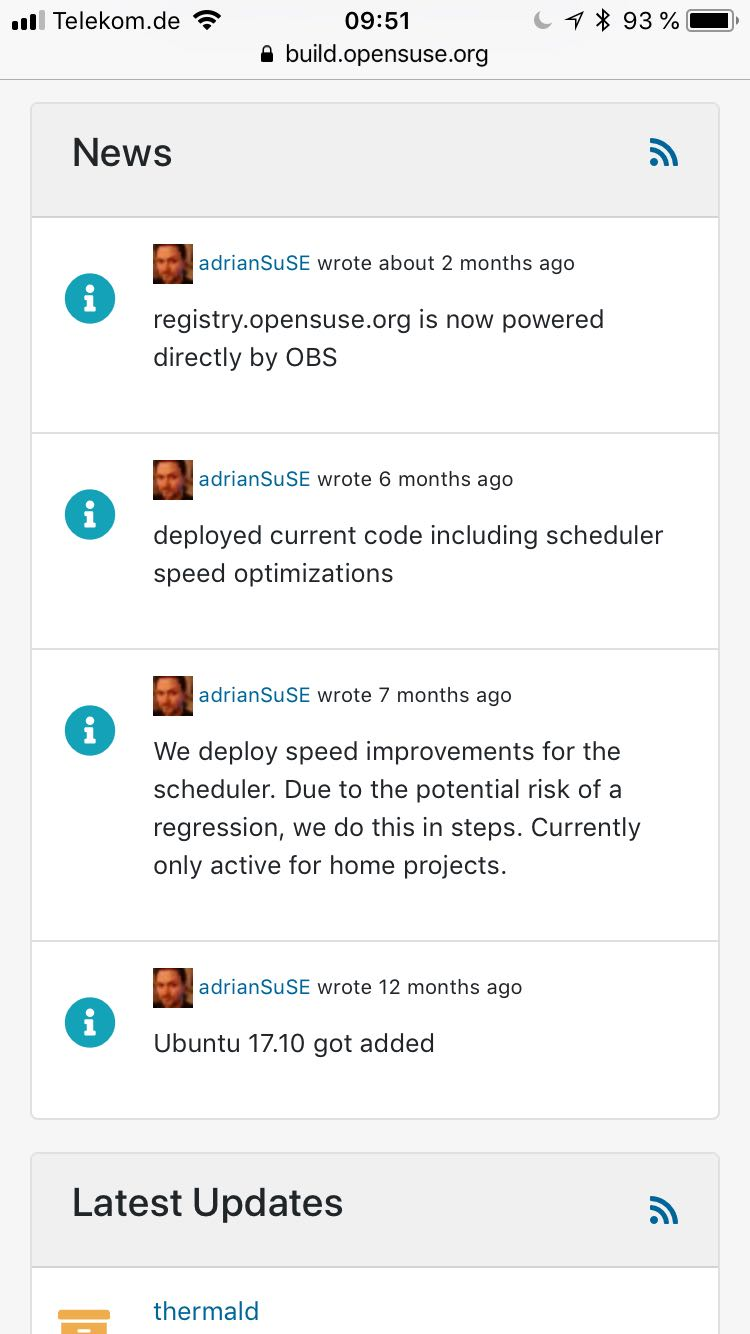Click adrianSuSE avatar on registry news post
This screenshot has width=750, height=1334.
172,263
